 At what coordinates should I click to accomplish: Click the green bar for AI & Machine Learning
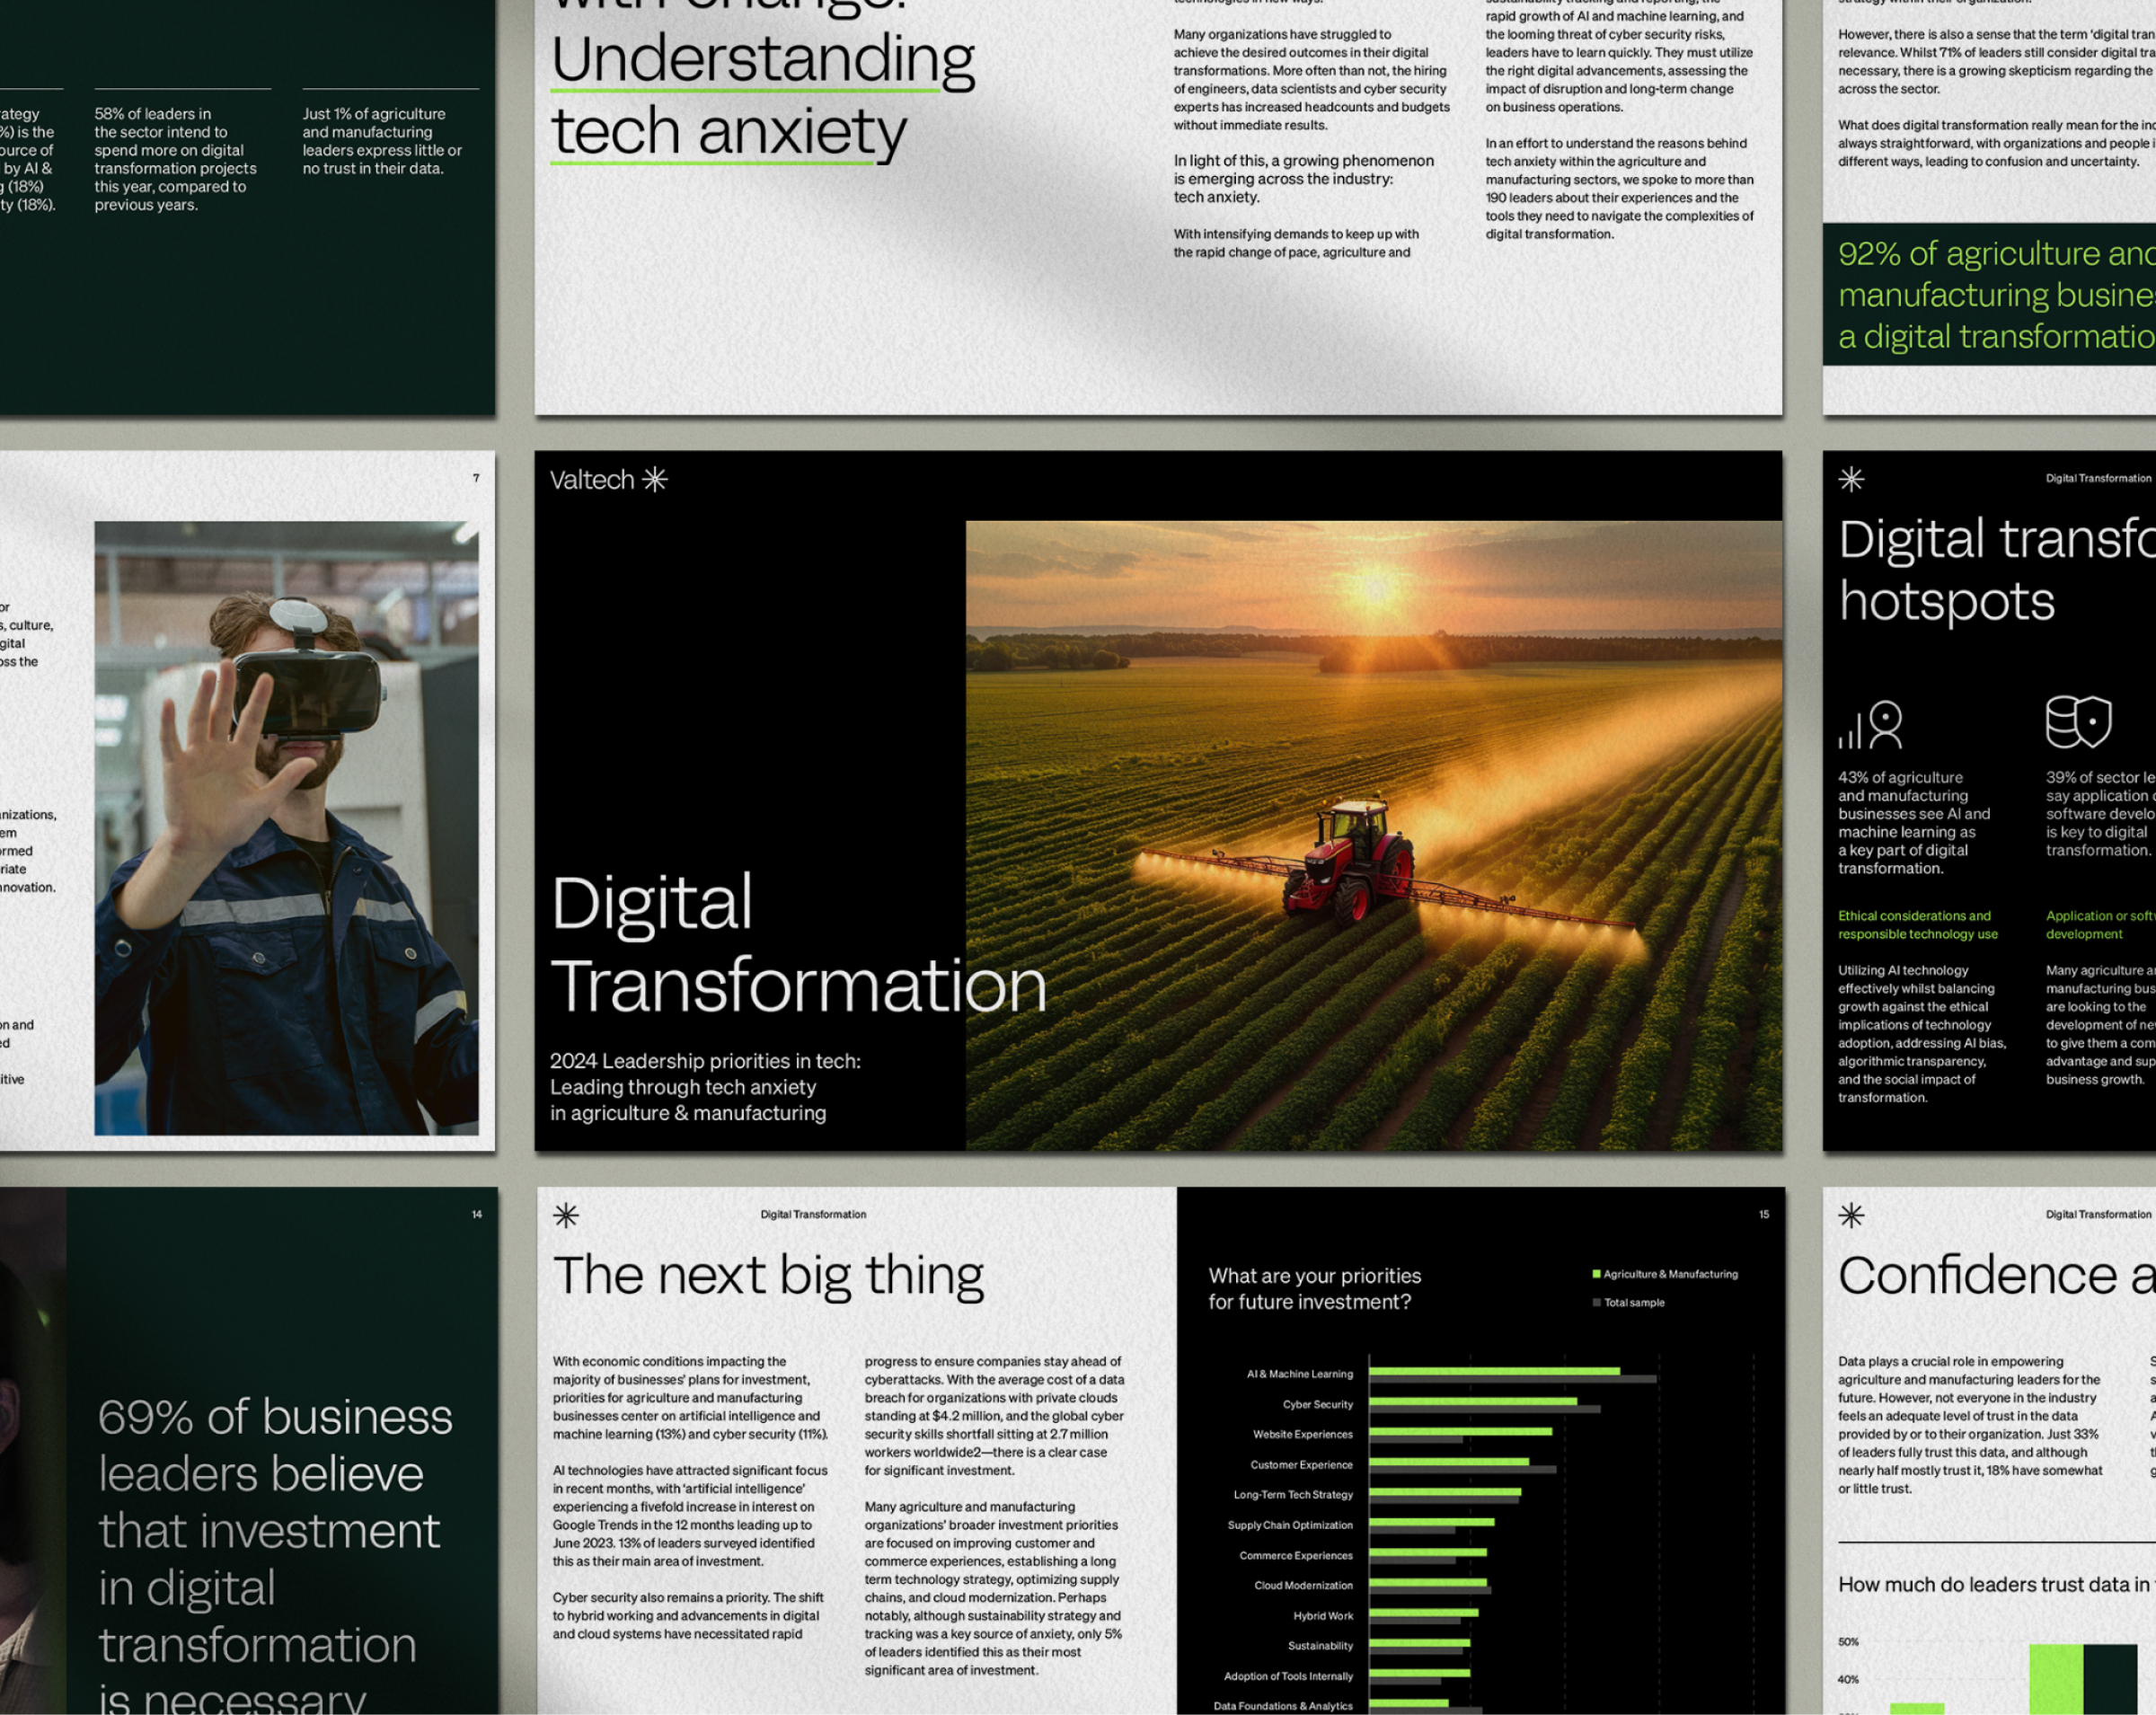(1494, 1371)
